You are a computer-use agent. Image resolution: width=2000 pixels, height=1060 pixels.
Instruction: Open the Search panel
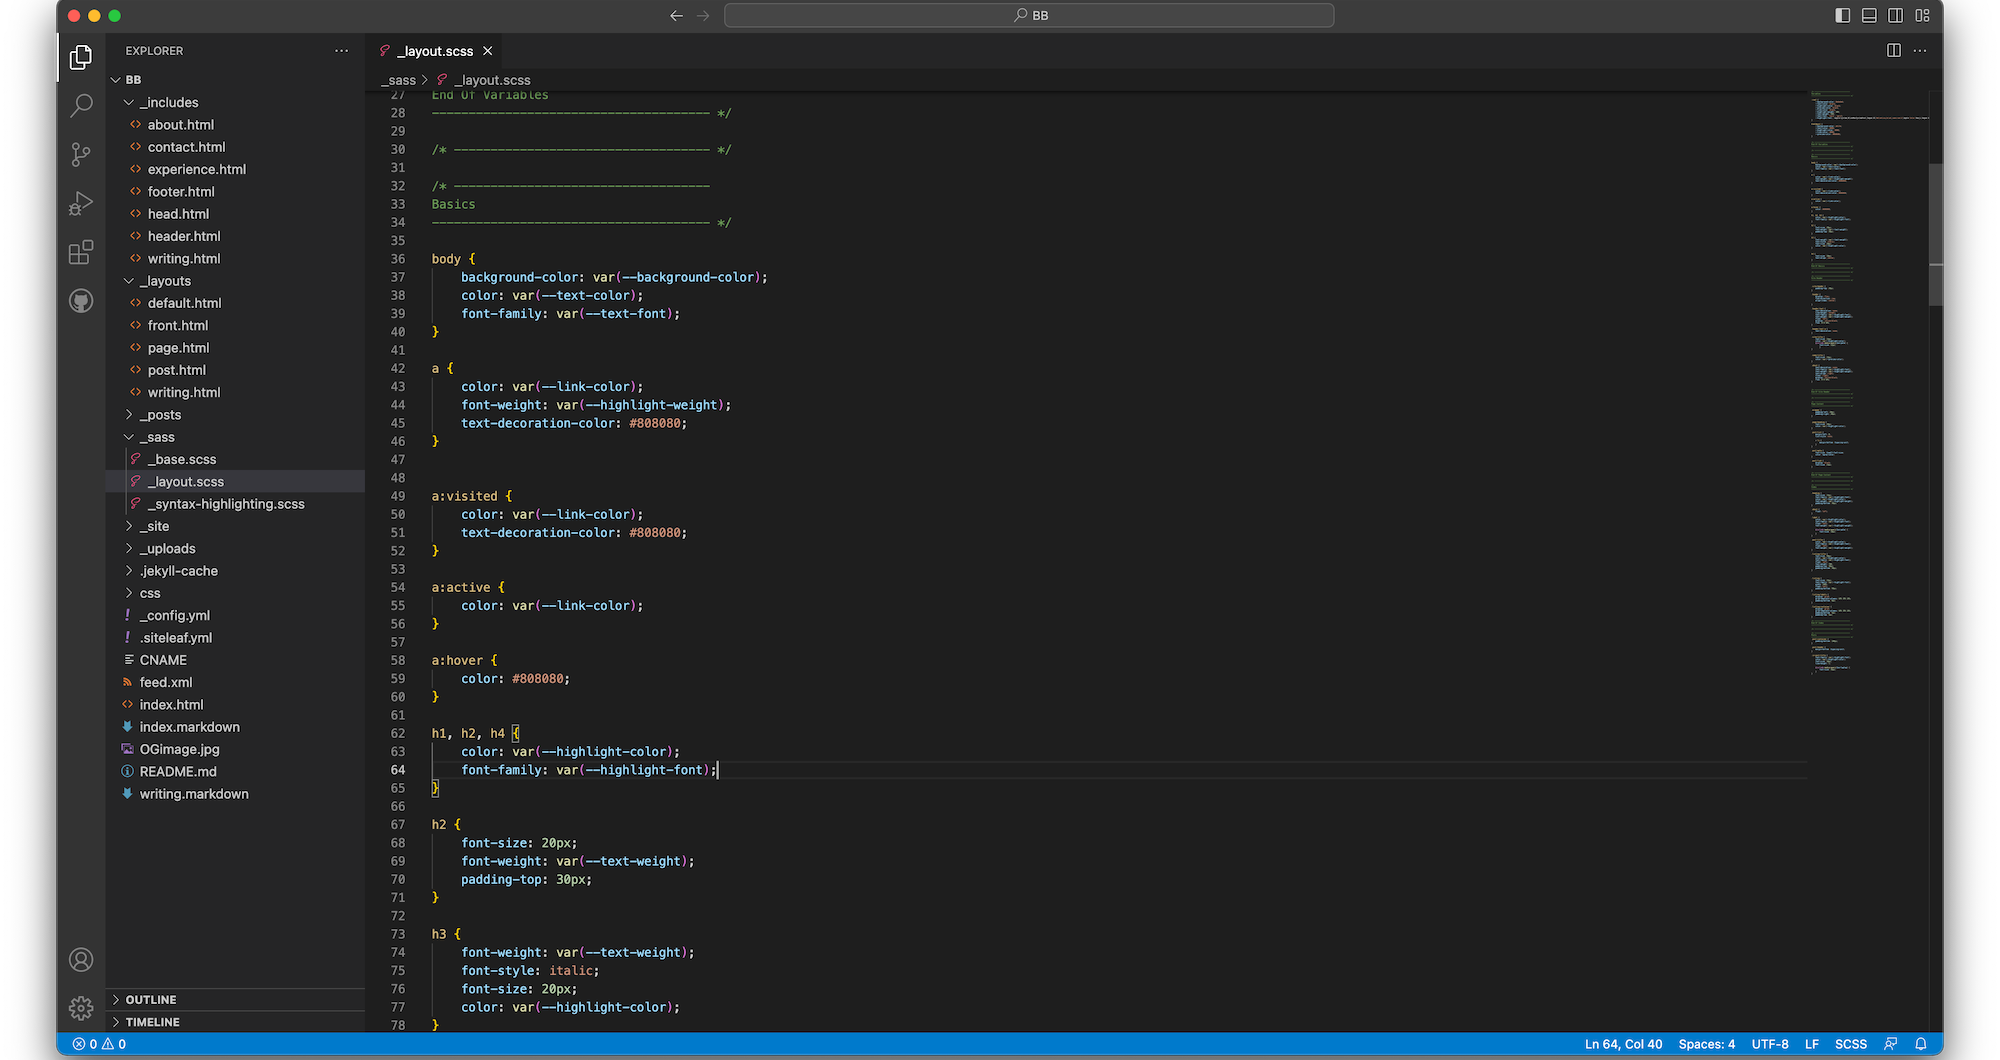pos(80,105)
